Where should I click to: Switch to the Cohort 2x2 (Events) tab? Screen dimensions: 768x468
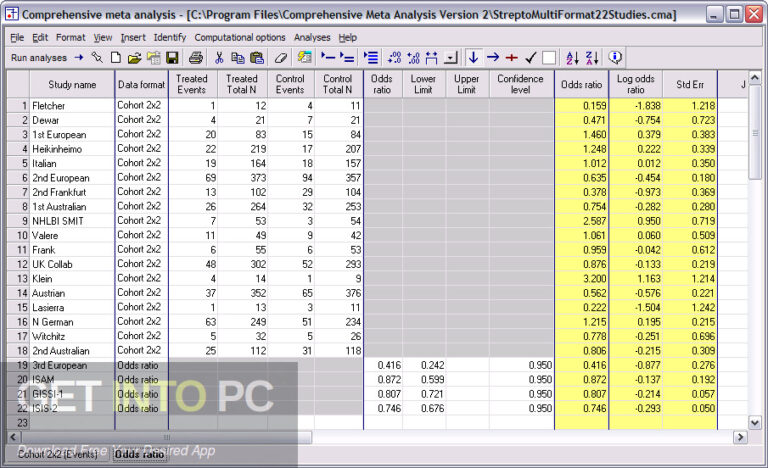pos(58,454)
